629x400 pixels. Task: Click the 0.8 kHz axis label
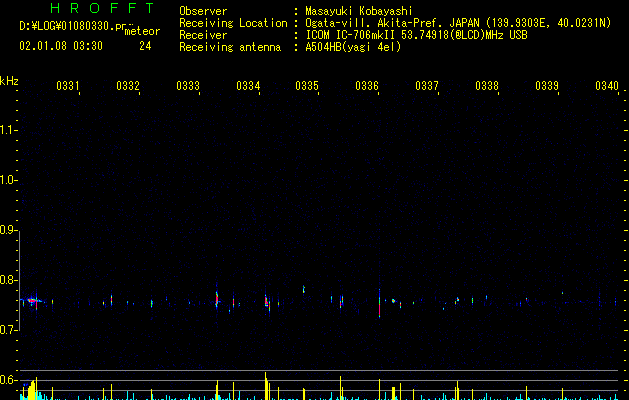click(x=8, y=280)
